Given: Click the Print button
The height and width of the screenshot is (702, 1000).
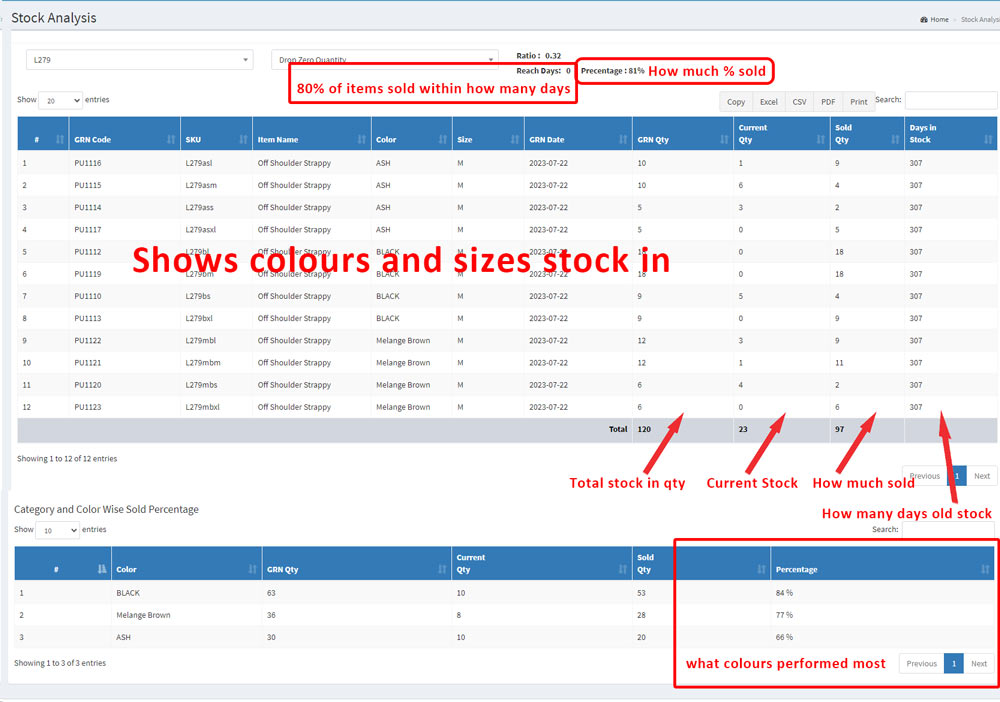Looking at the screenshot, I should 858,102.
